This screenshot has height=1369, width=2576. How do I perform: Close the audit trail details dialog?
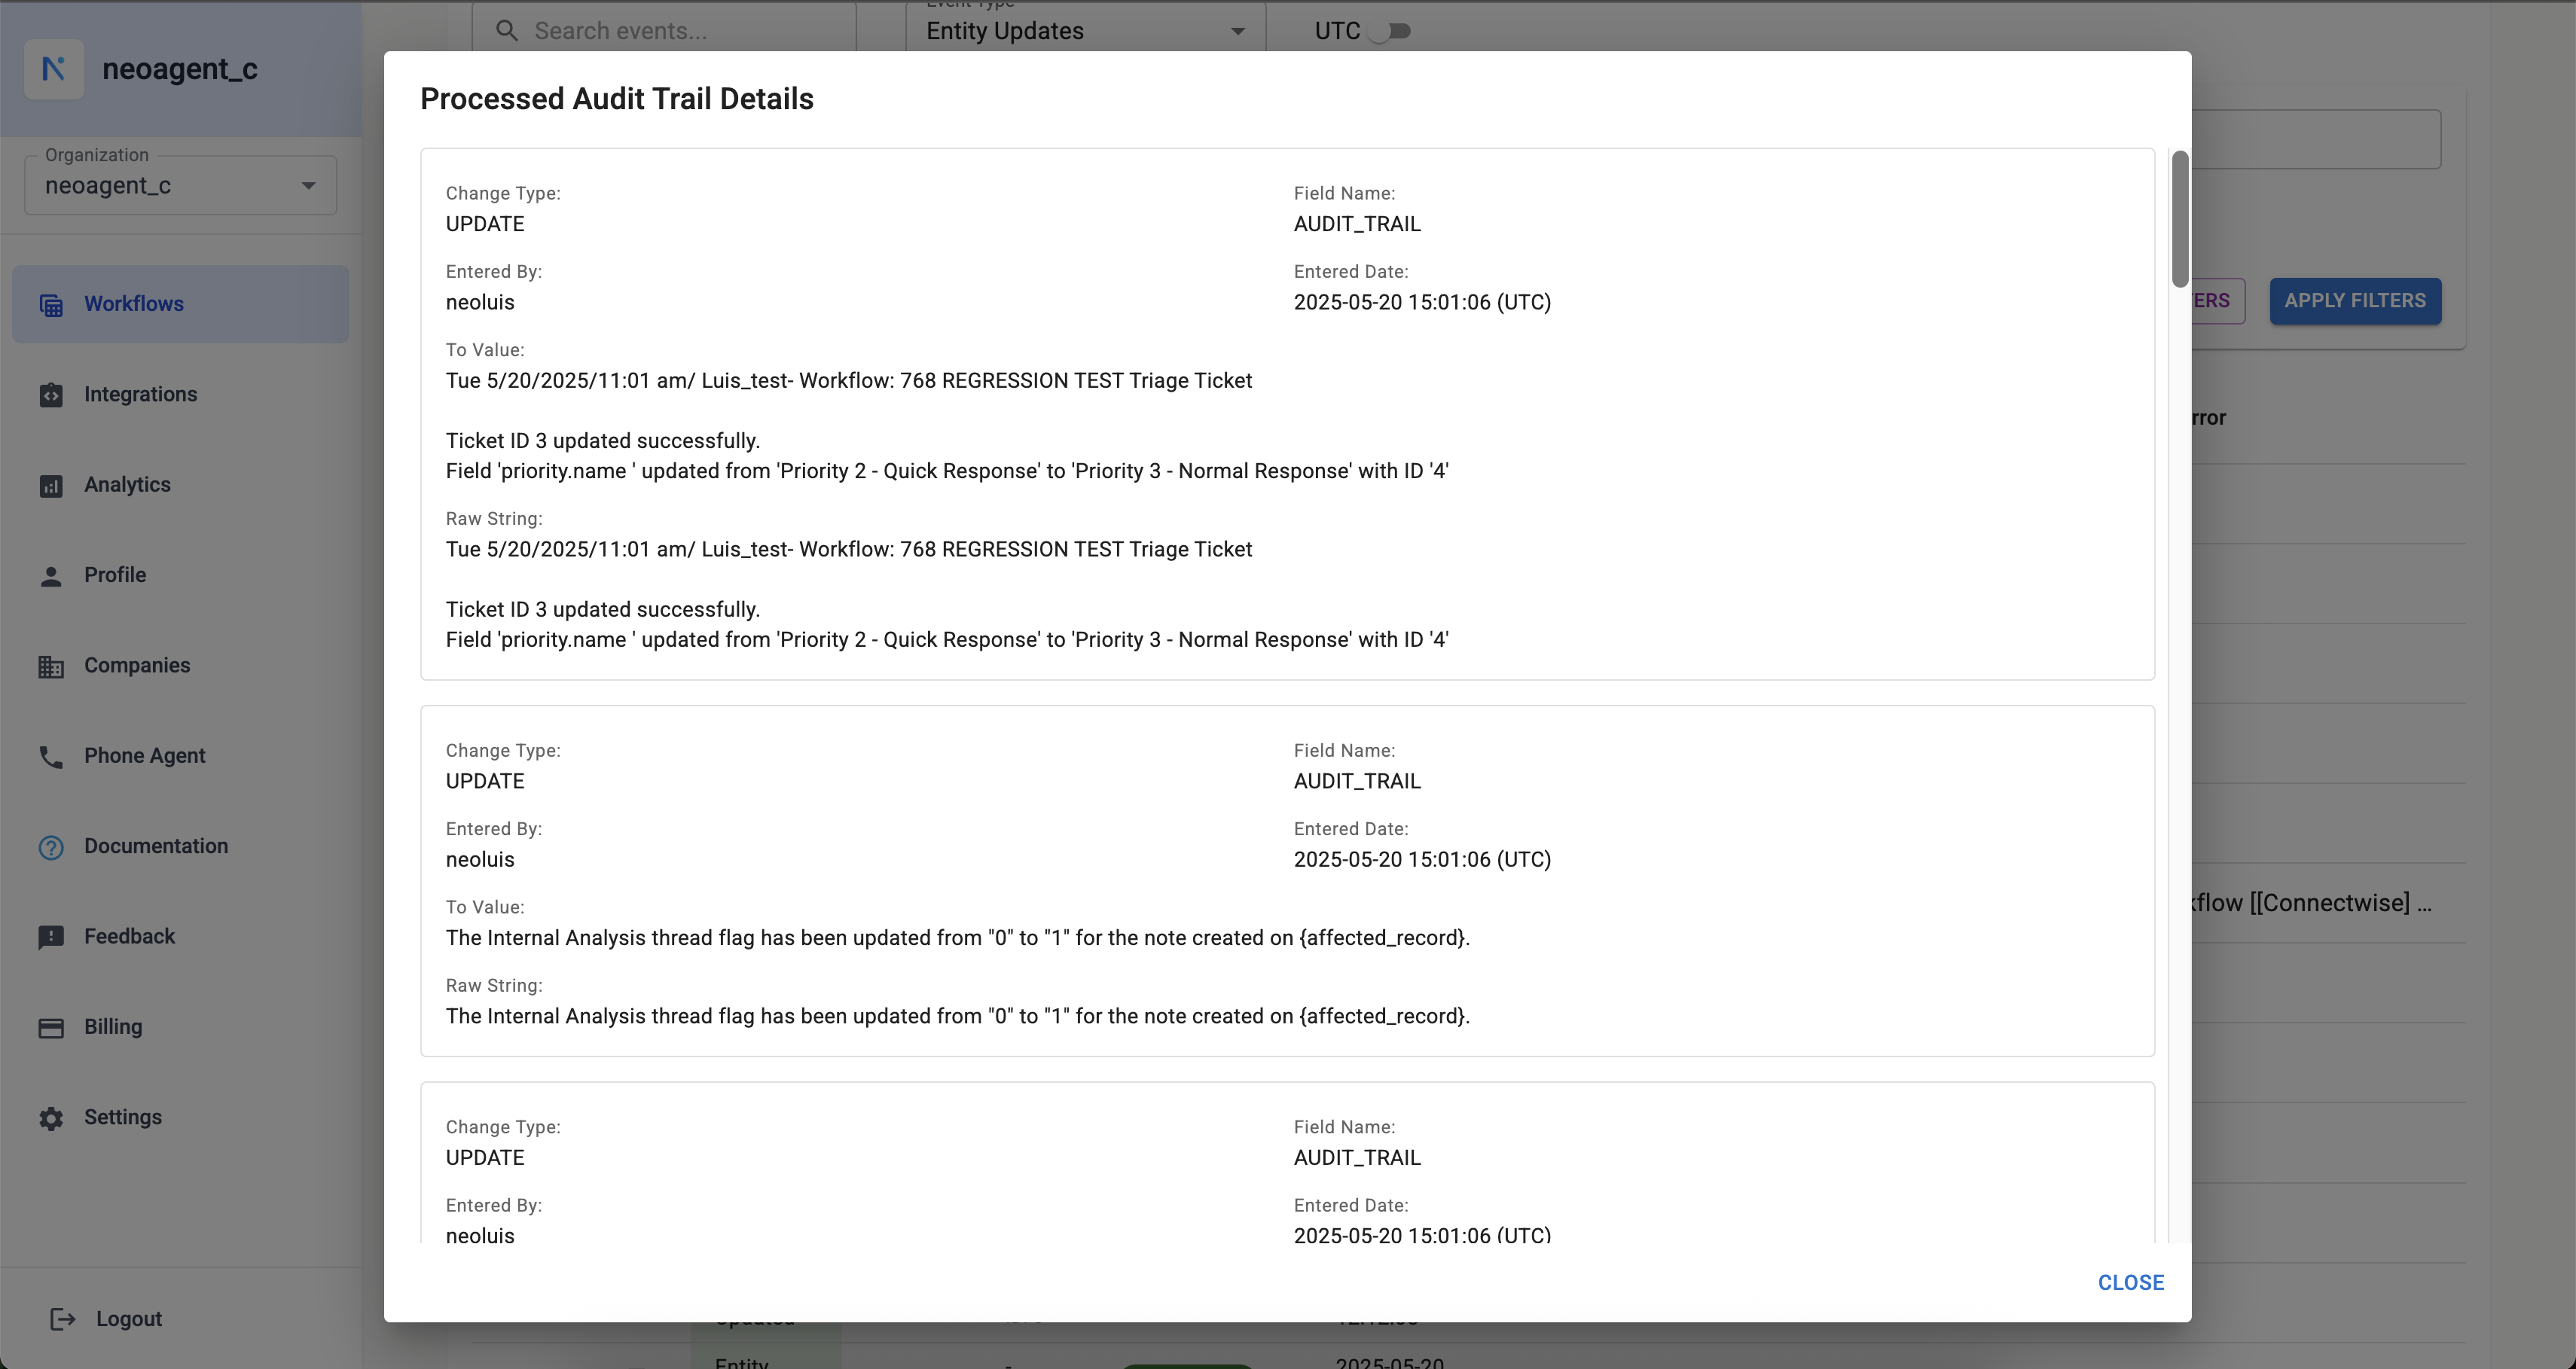2130,1283
